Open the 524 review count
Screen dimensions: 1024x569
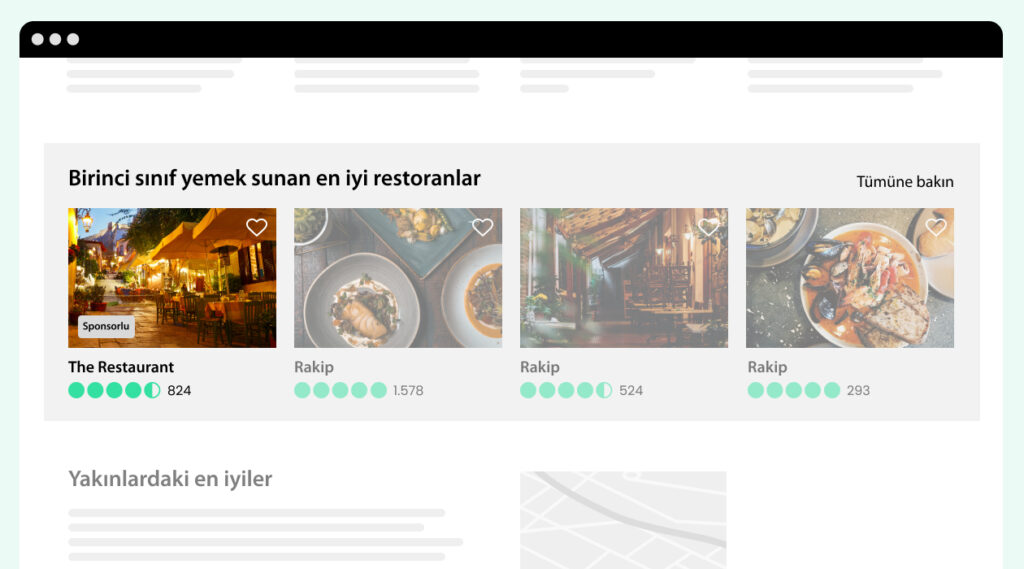(631, 391)
